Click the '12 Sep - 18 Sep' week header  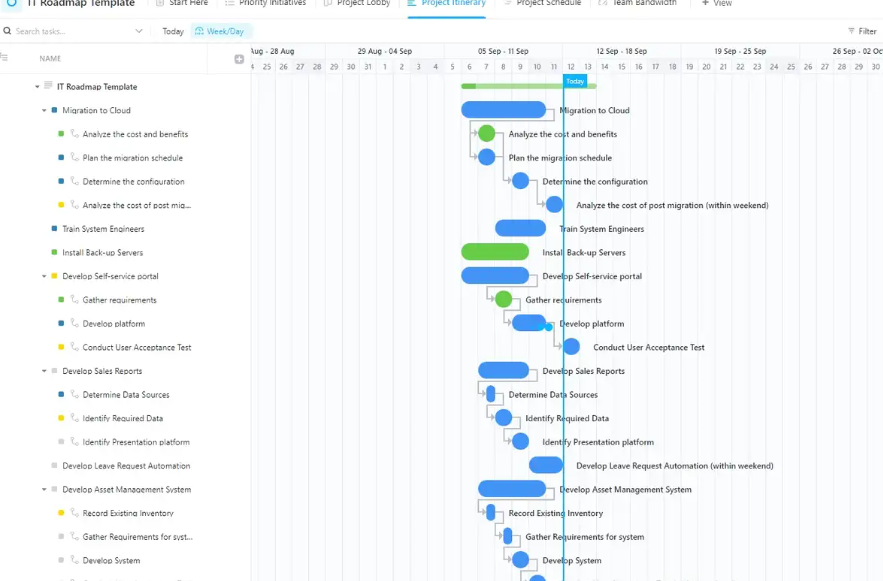pos(622,51)
